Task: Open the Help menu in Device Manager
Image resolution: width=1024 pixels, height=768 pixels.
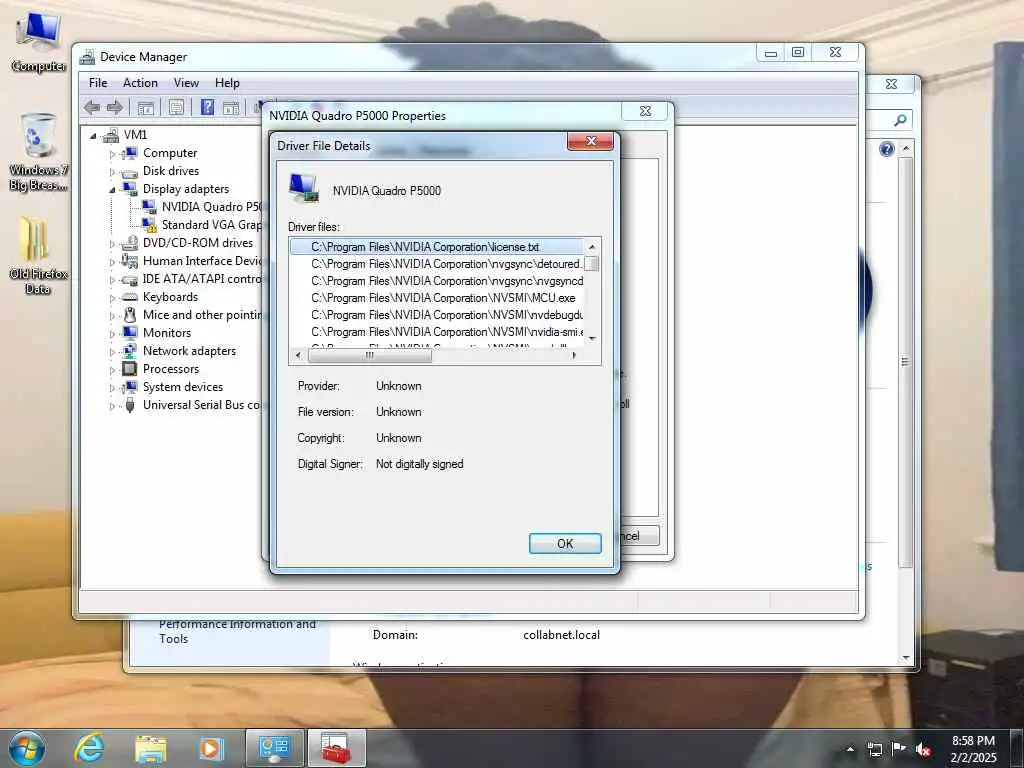Action: point(227,83)
